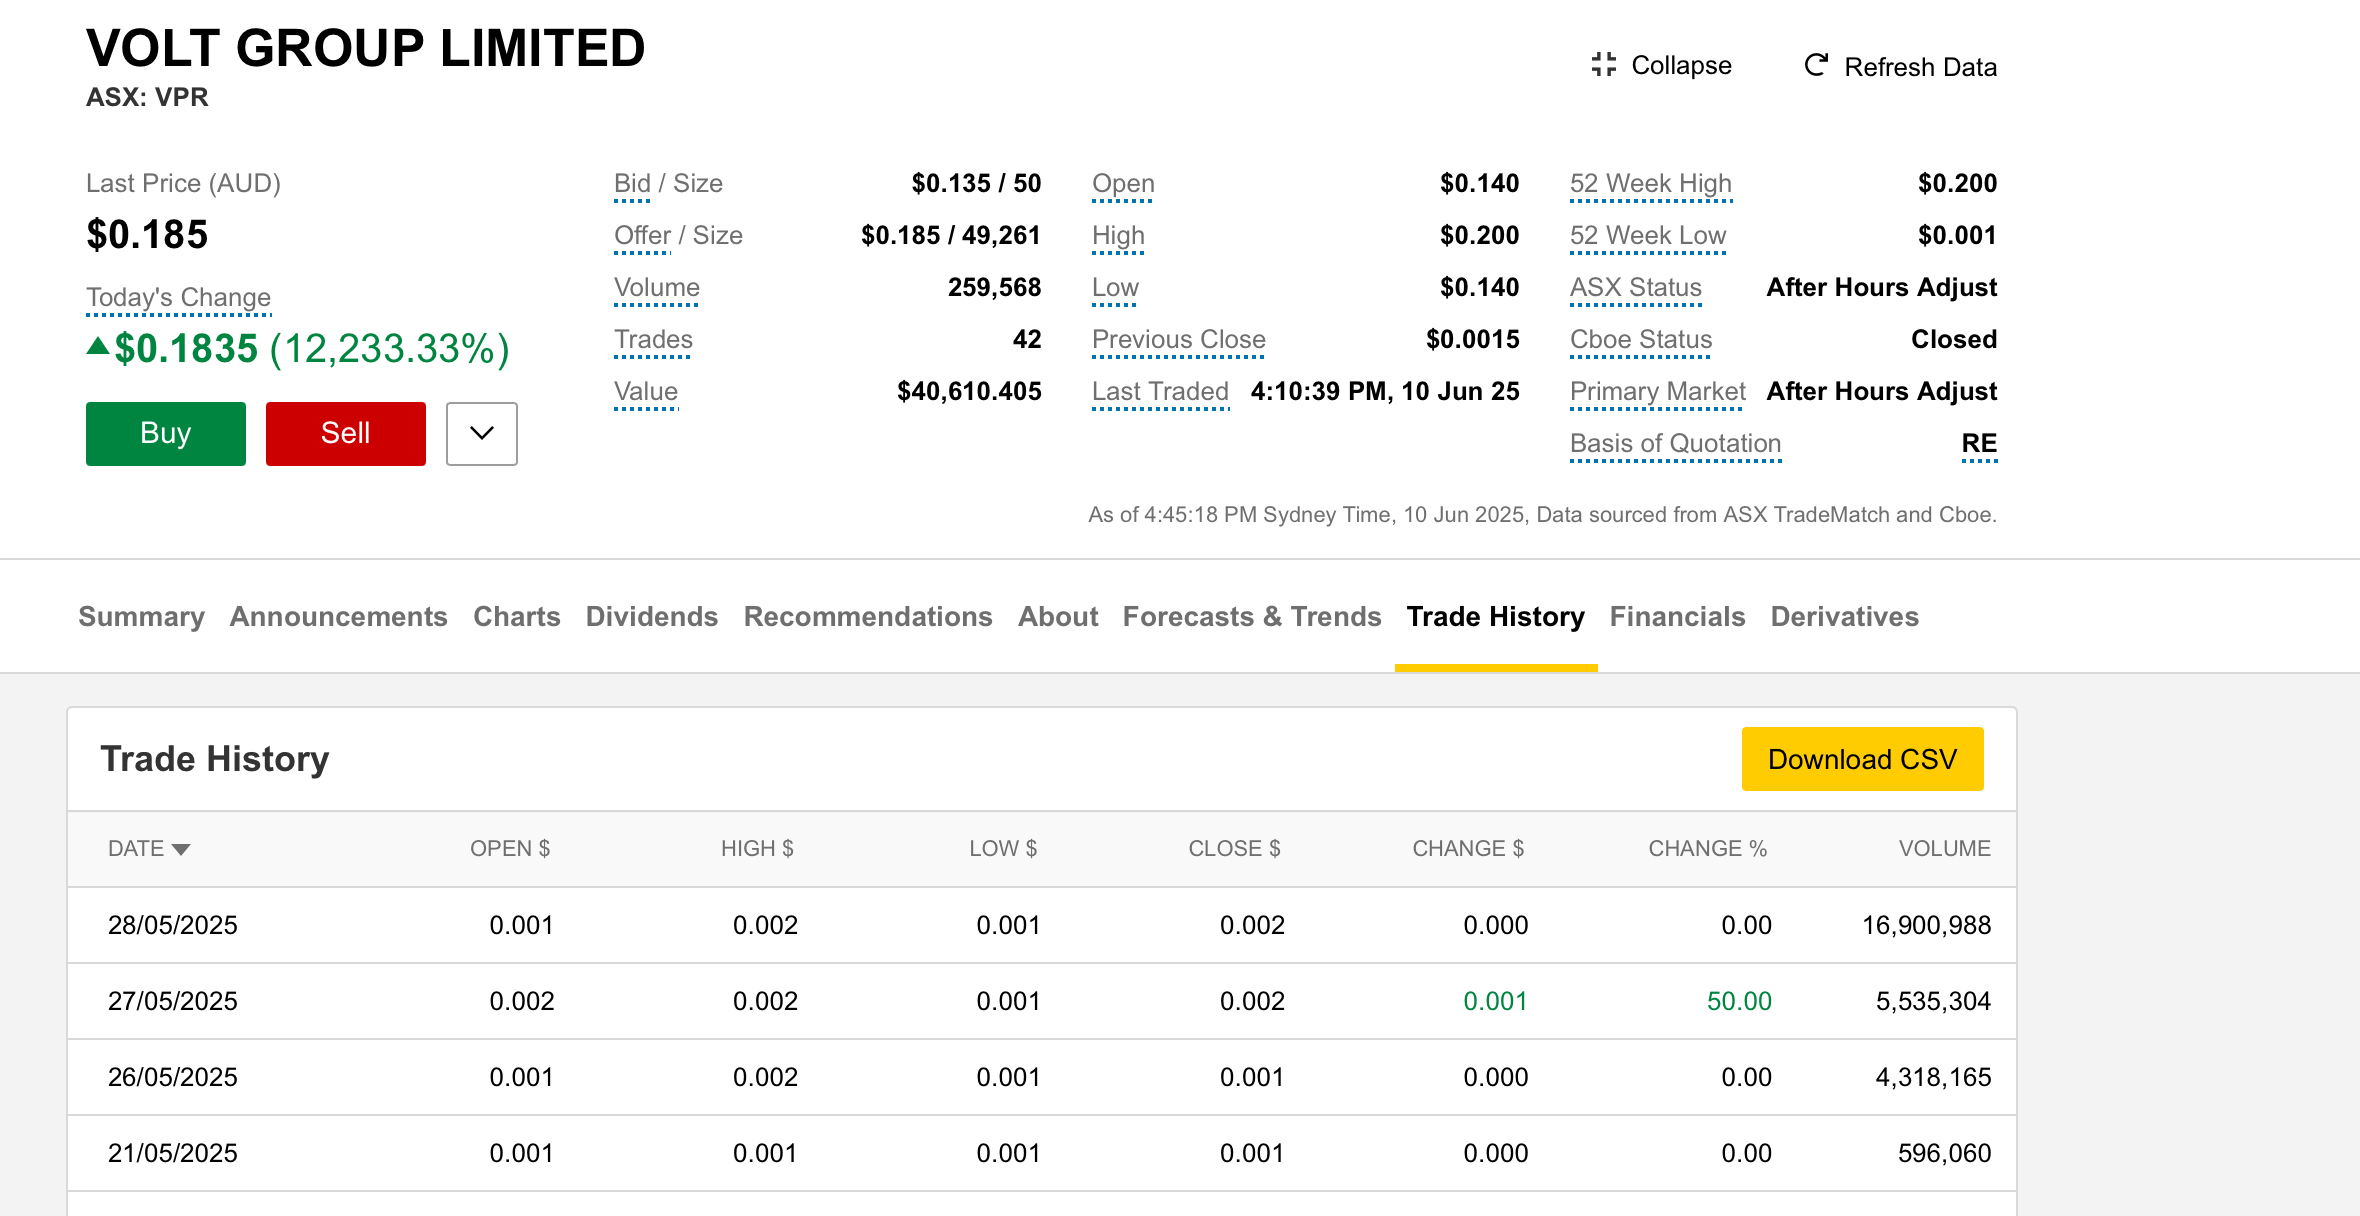Click the Last Traded label
The height and width of the screenshot is (1216, 2360).
click(x=1160, y=392)
